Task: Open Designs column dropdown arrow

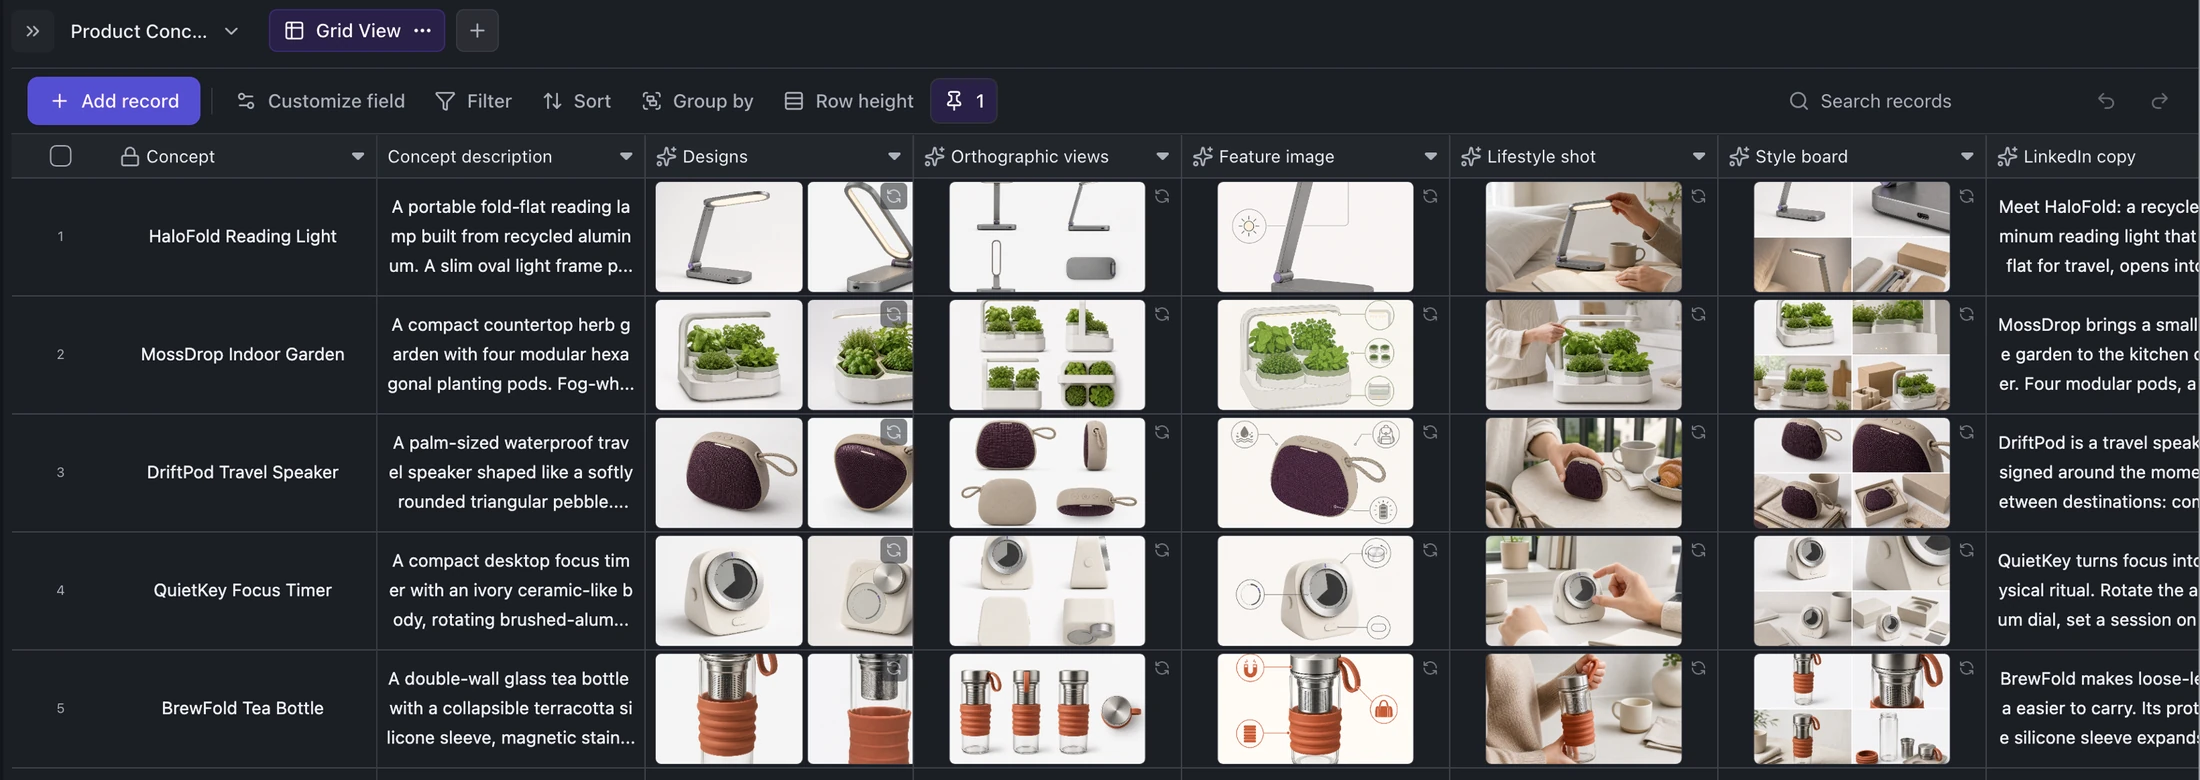Action: pos(894,157)
